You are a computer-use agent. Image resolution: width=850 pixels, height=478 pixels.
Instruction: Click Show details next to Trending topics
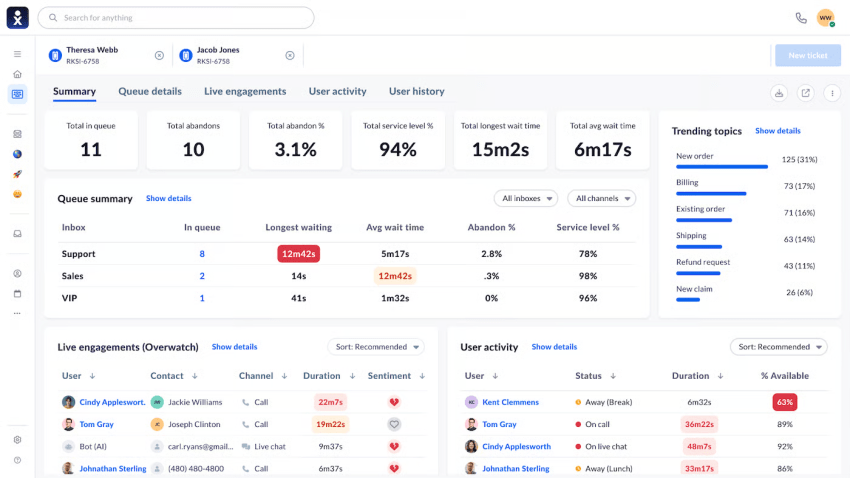[x=777, y=131]
